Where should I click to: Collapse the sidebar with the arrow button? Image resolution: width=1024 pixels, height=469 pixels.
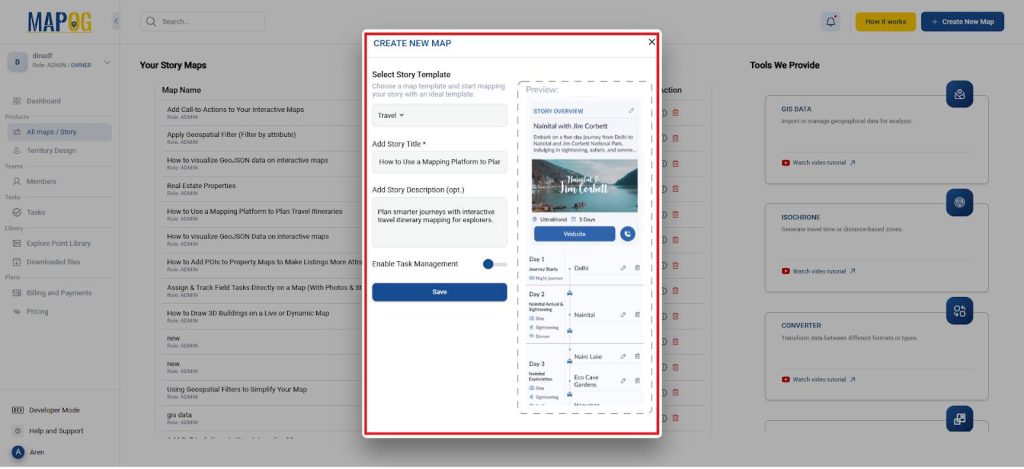coord(116,22)
